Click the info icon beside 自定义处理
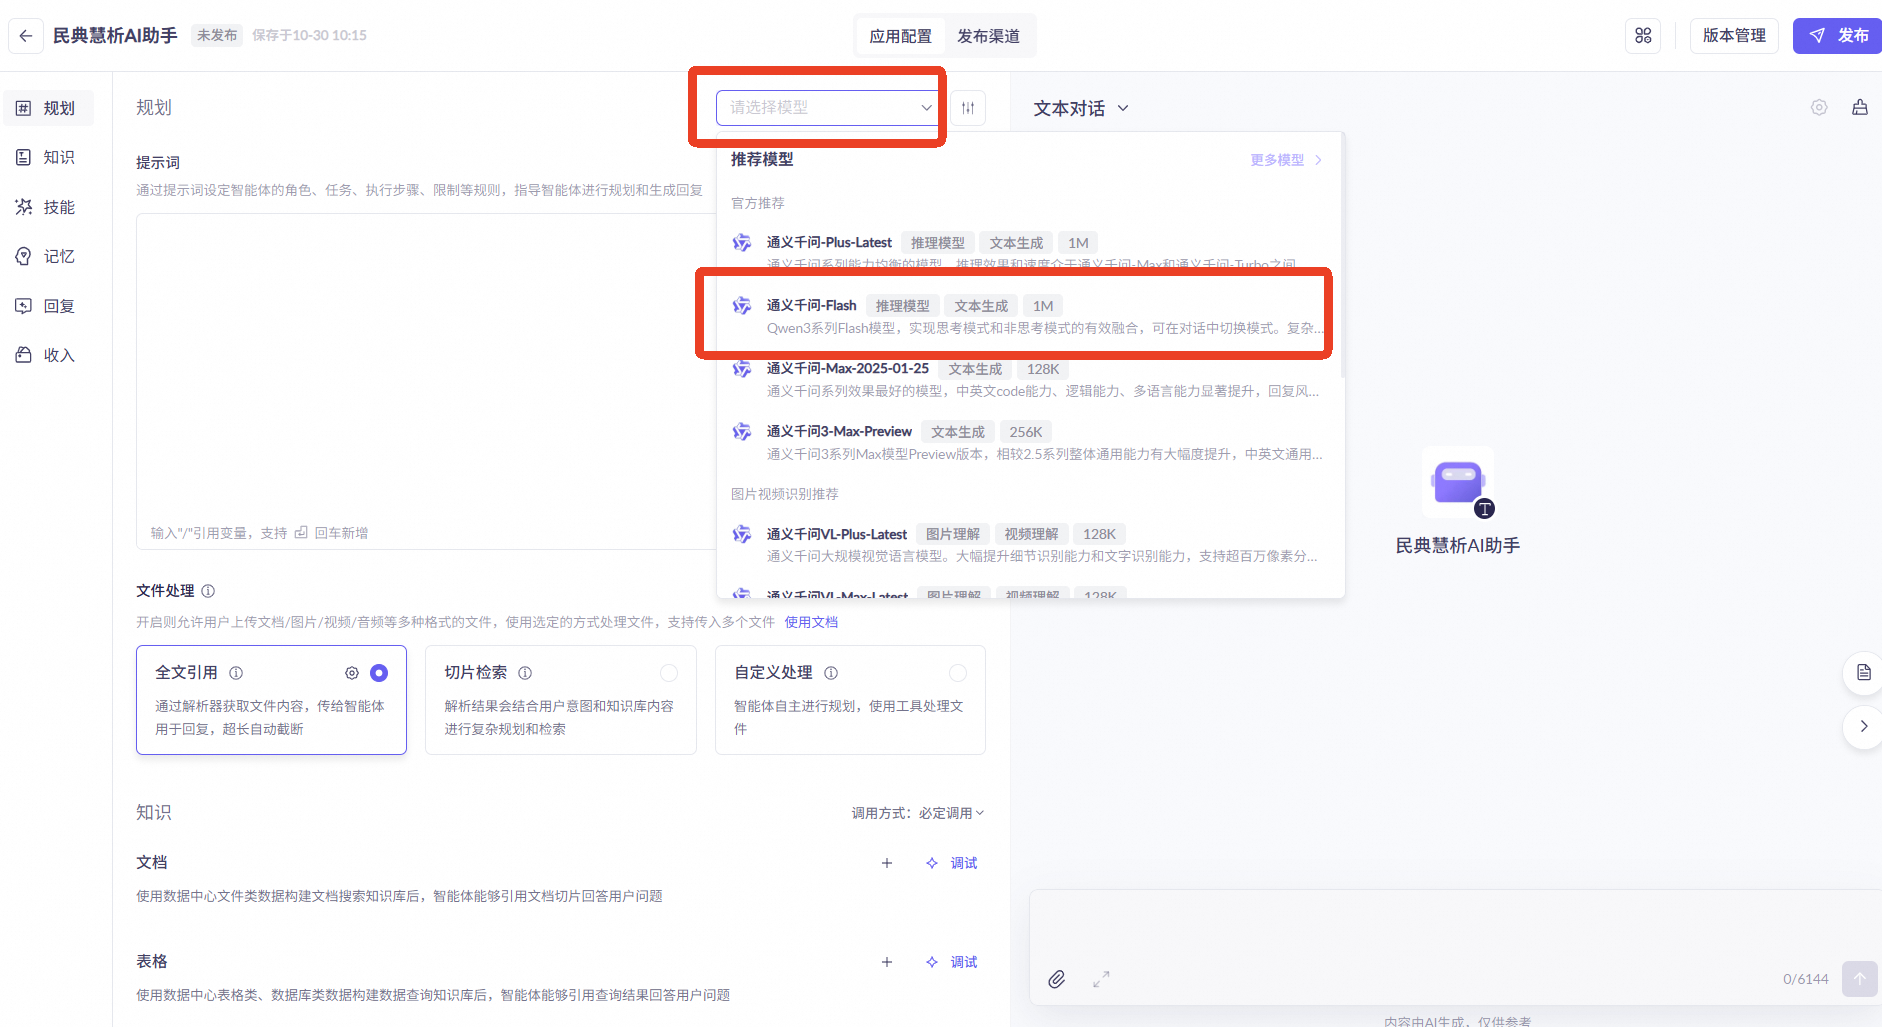Image resolution: width=1882 pixels, height=1027 pixels. (831, 673)
